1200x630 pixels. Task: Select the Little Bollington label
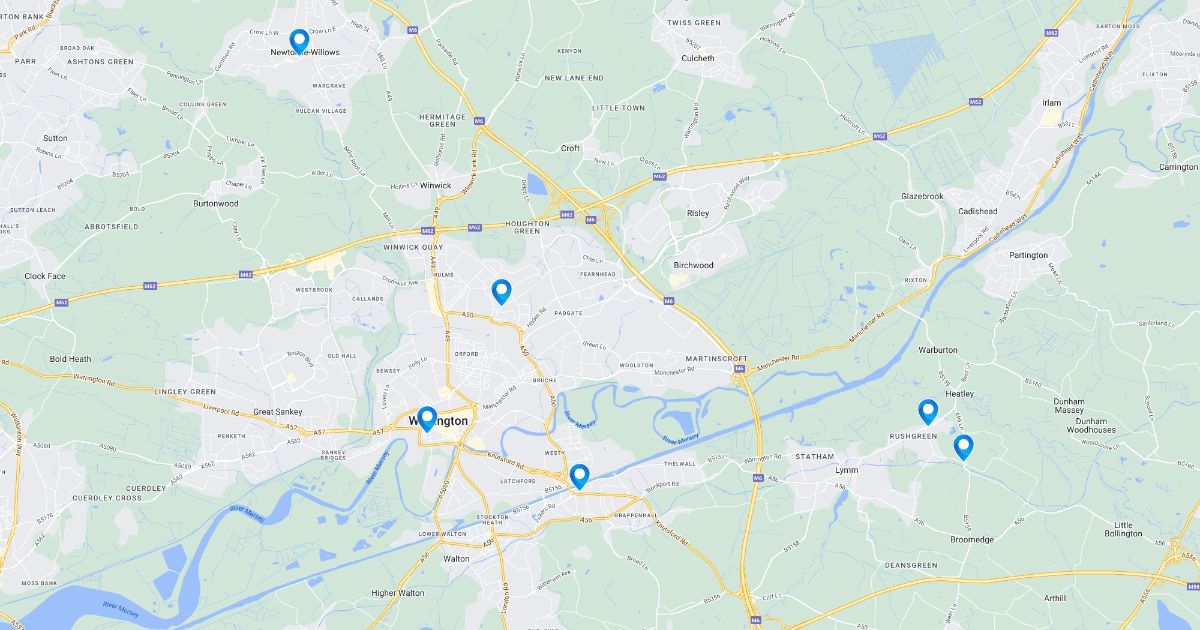point(1129,528)
